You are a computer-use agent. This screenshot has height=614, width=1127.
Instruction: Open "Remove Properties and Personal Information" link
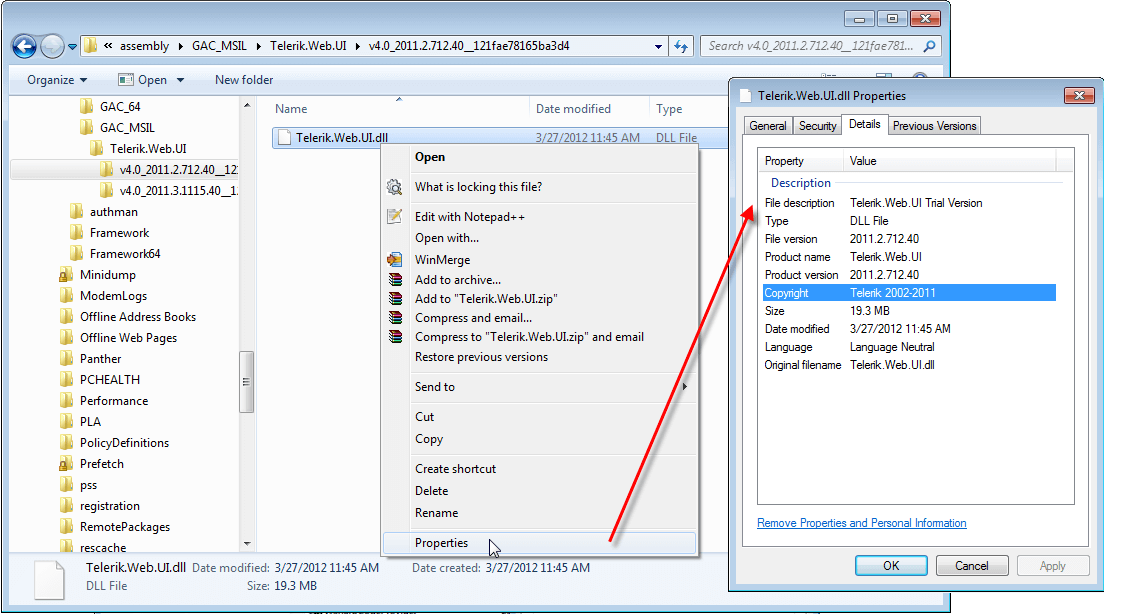pos(861,522)
